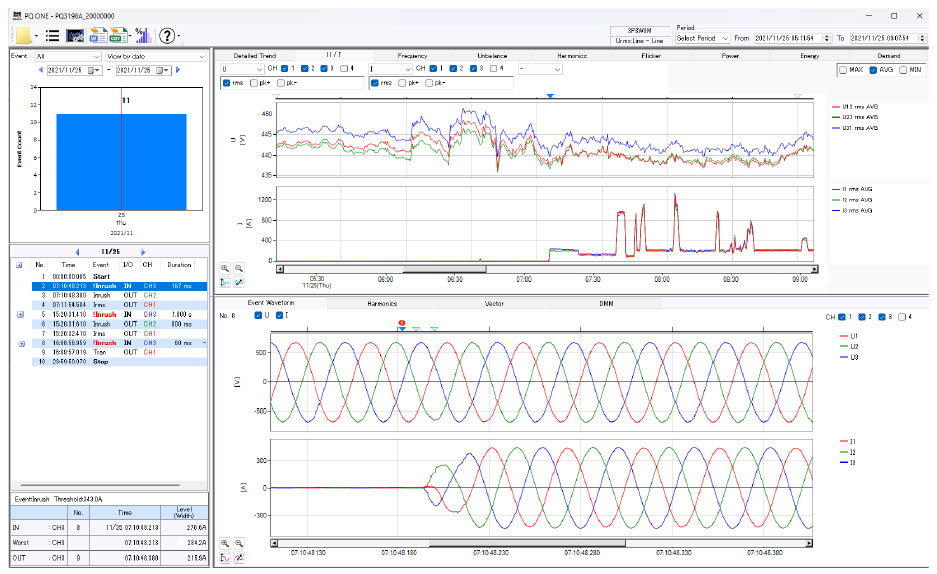Toggle the MIN checkbox
The width and height of the screenshot is (937, 574).
(905, 69)
